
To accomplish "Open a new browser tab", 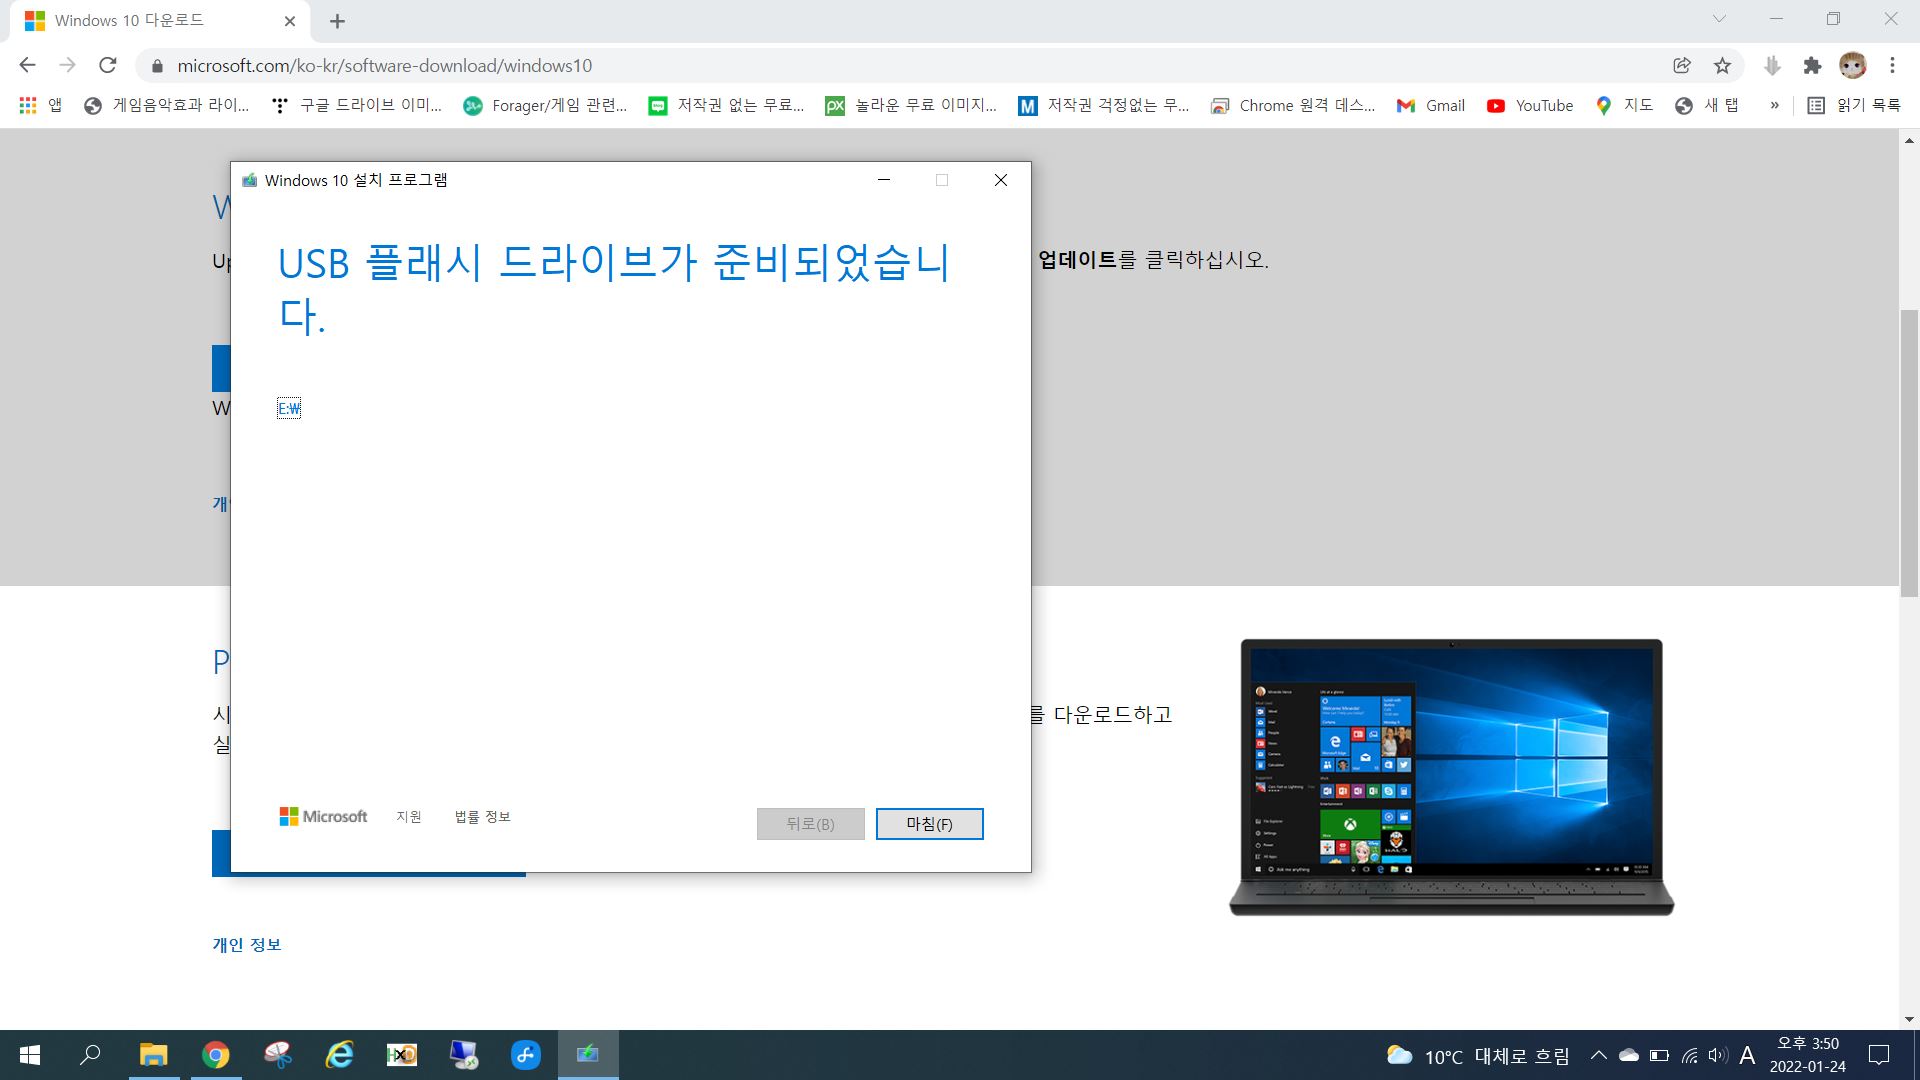I will [337, 21].
